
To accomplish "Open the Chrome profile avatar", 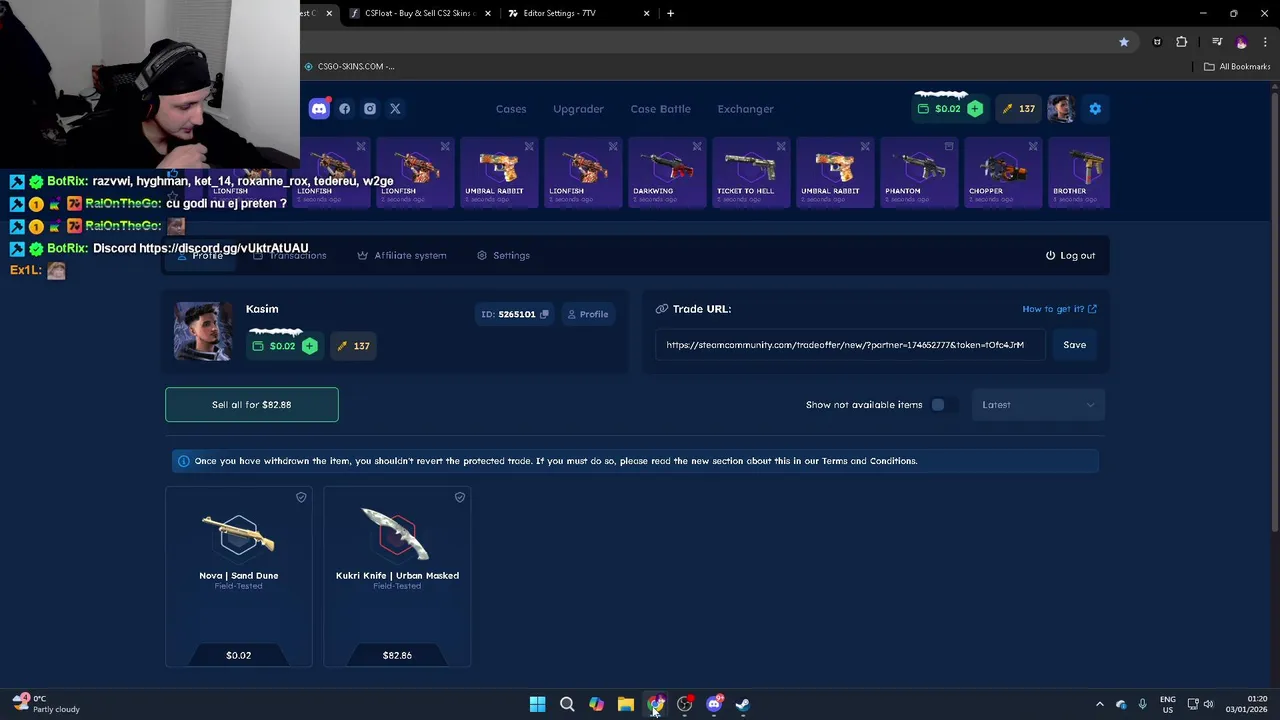I will point(1241,42).
